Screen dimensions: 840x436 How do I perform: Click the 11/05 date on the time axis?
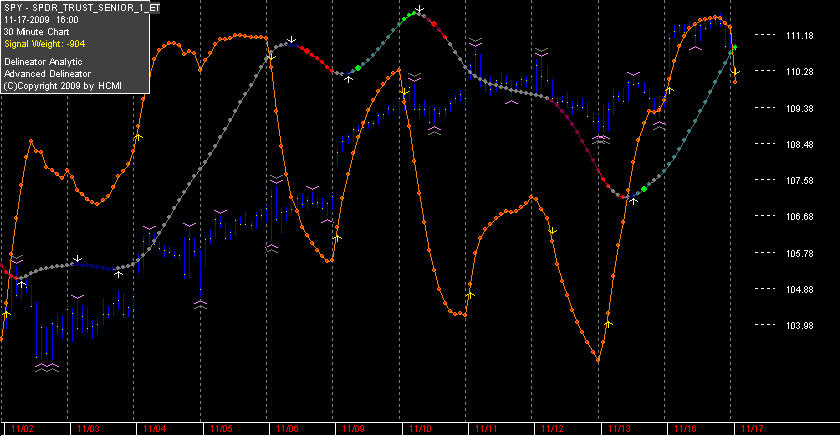(221, 429)
